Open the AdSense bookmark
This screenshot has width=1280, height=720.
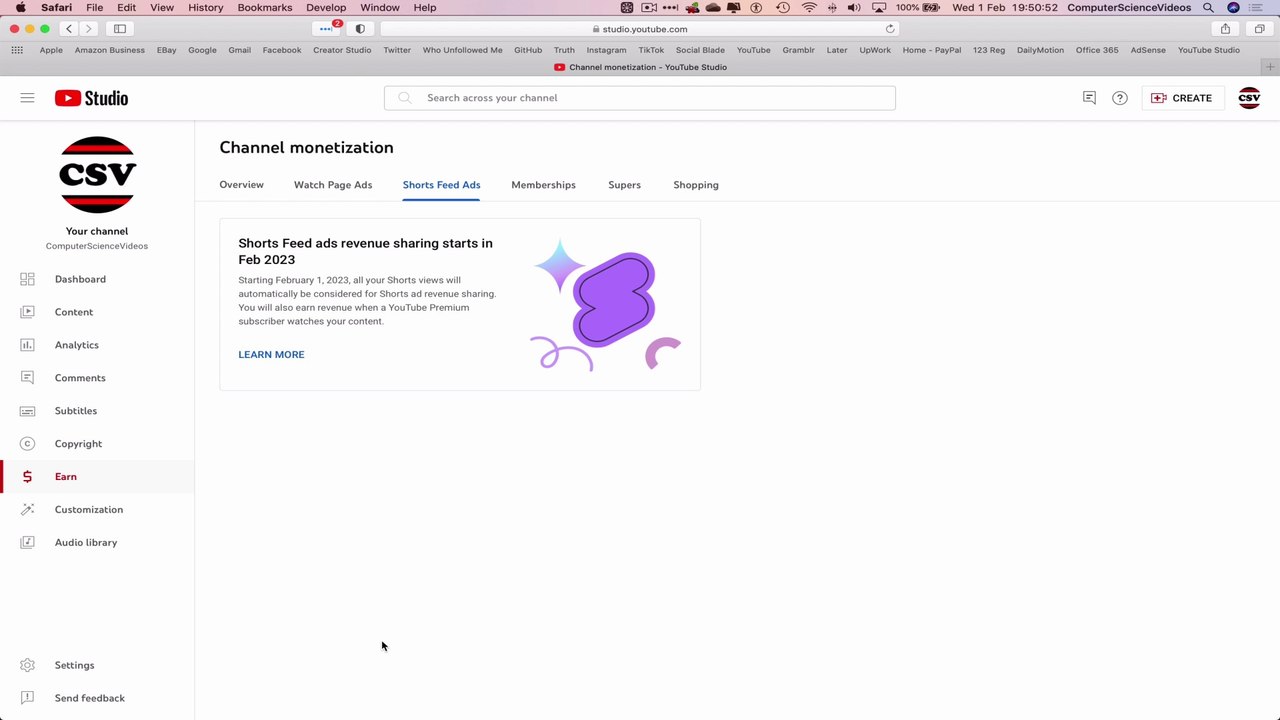pyautogui.click(x=1148, y=50)
